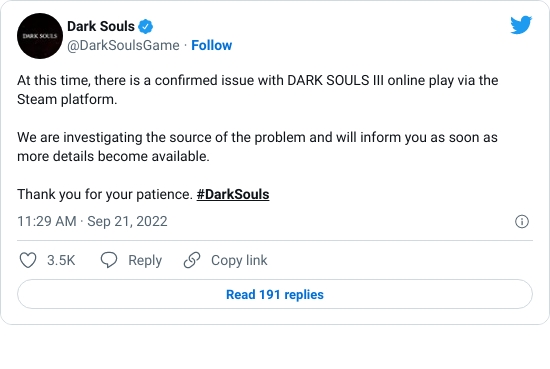Click the blue verified badge
This screenshot has width=550, height=369.
pos(146,27)
